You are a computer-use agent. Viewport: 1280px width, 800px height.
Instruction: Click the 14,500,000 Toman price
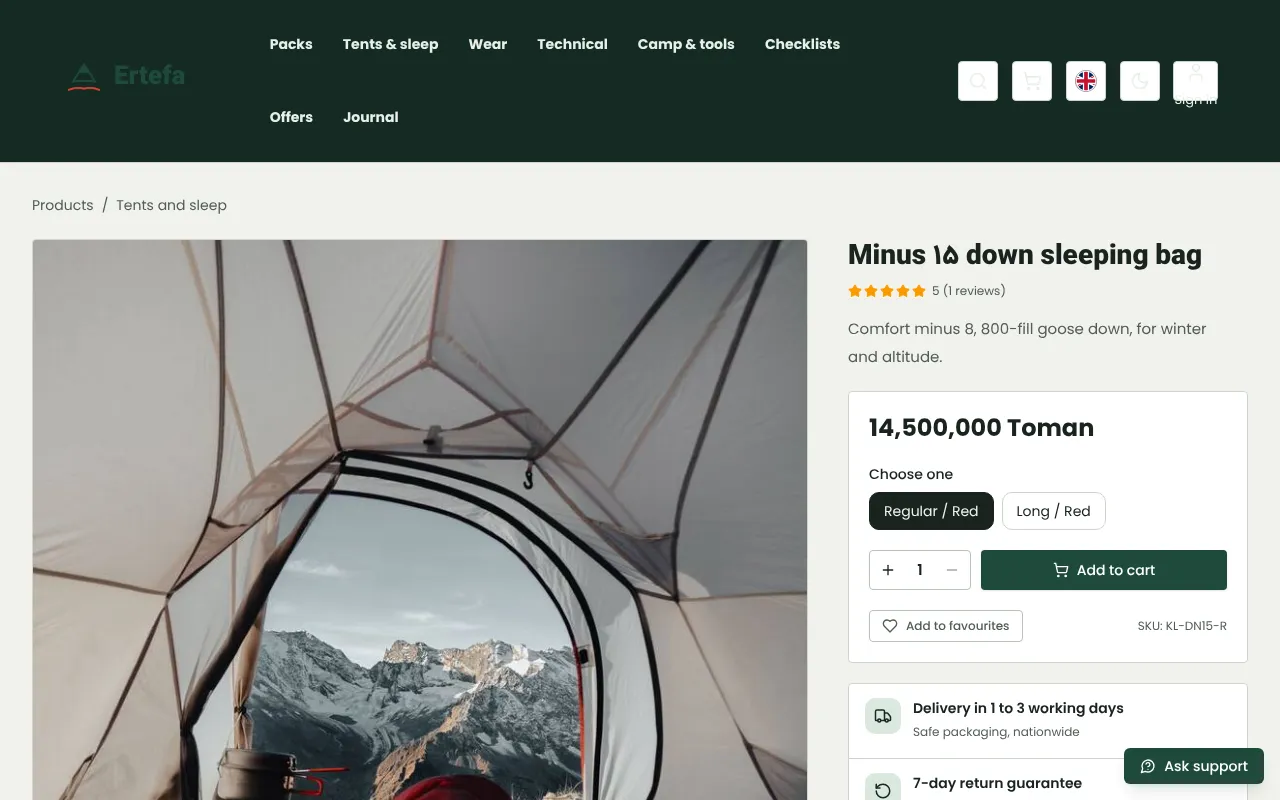981,428
